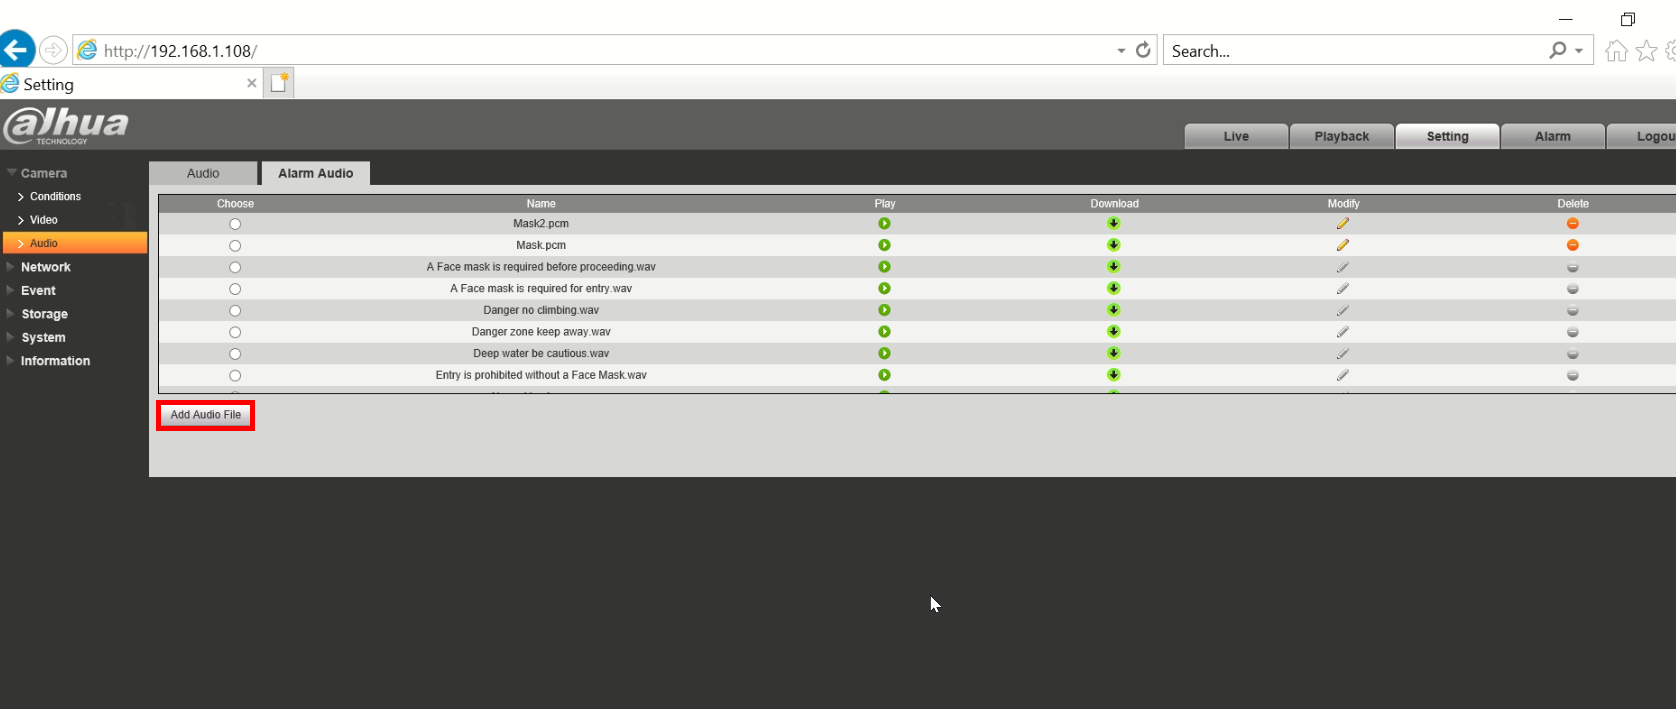This screenshot has width=1676, height=709.
Task: Download the Mask2.pcm file
Action: pyautogui.click(x=1113, y=224)
